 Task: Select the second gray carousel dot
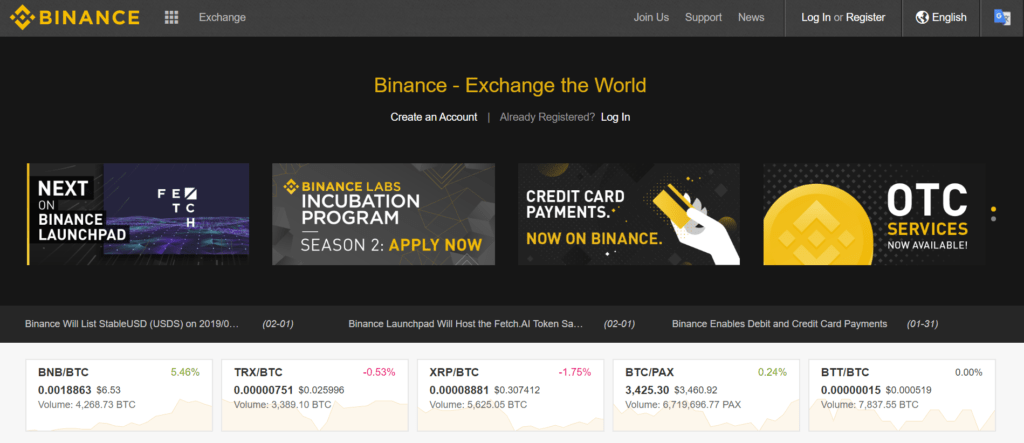click(993, 219)
